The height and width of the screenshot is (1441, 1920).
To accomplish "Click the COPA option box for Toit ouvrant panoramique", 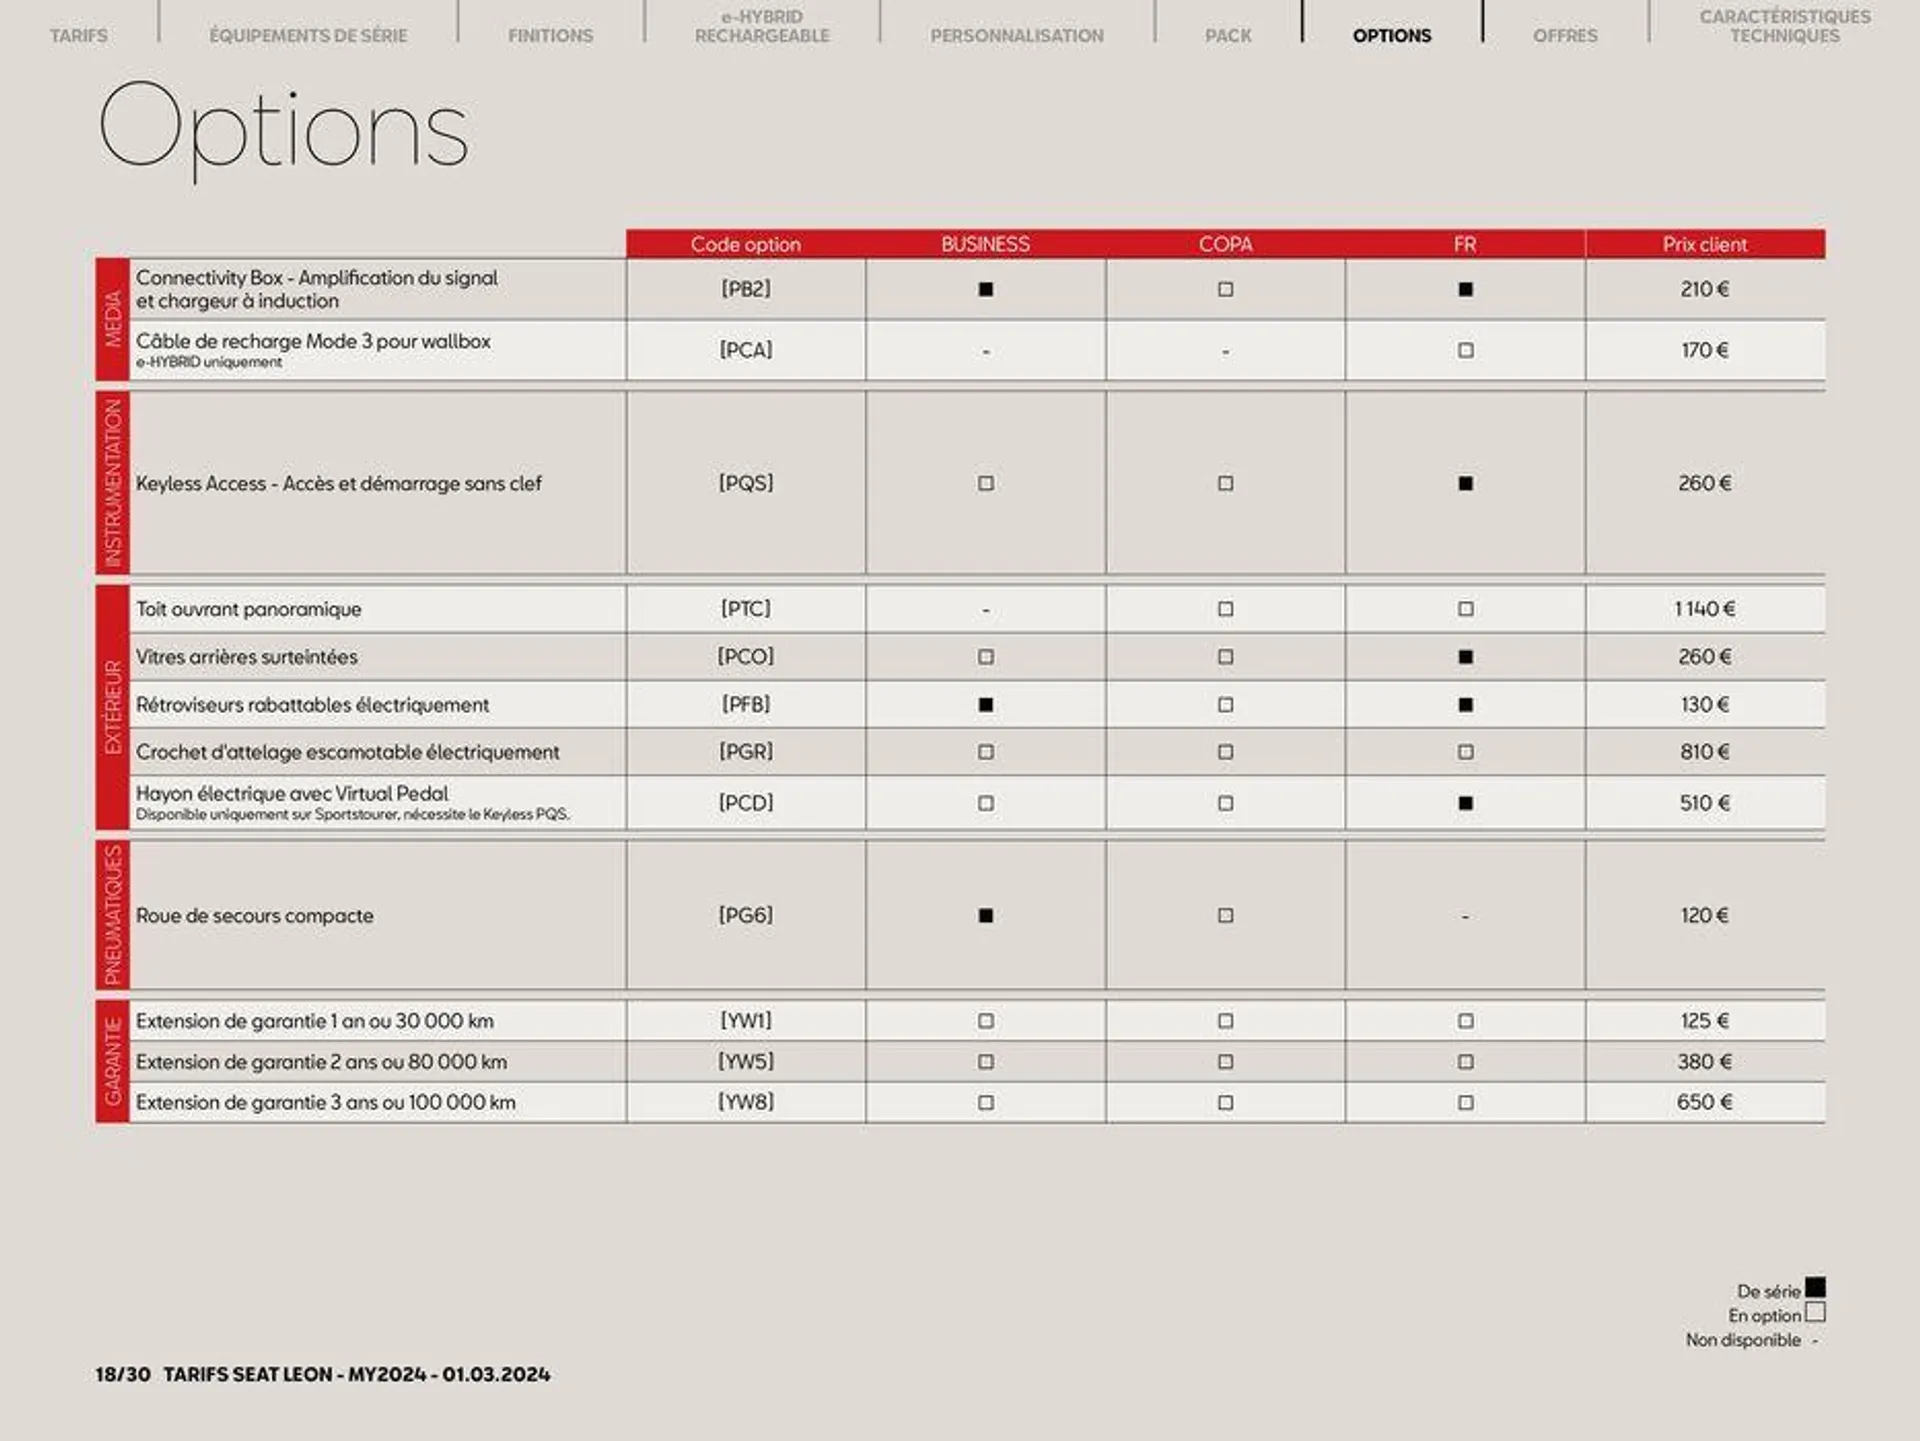I will (x=1226, y=609).
